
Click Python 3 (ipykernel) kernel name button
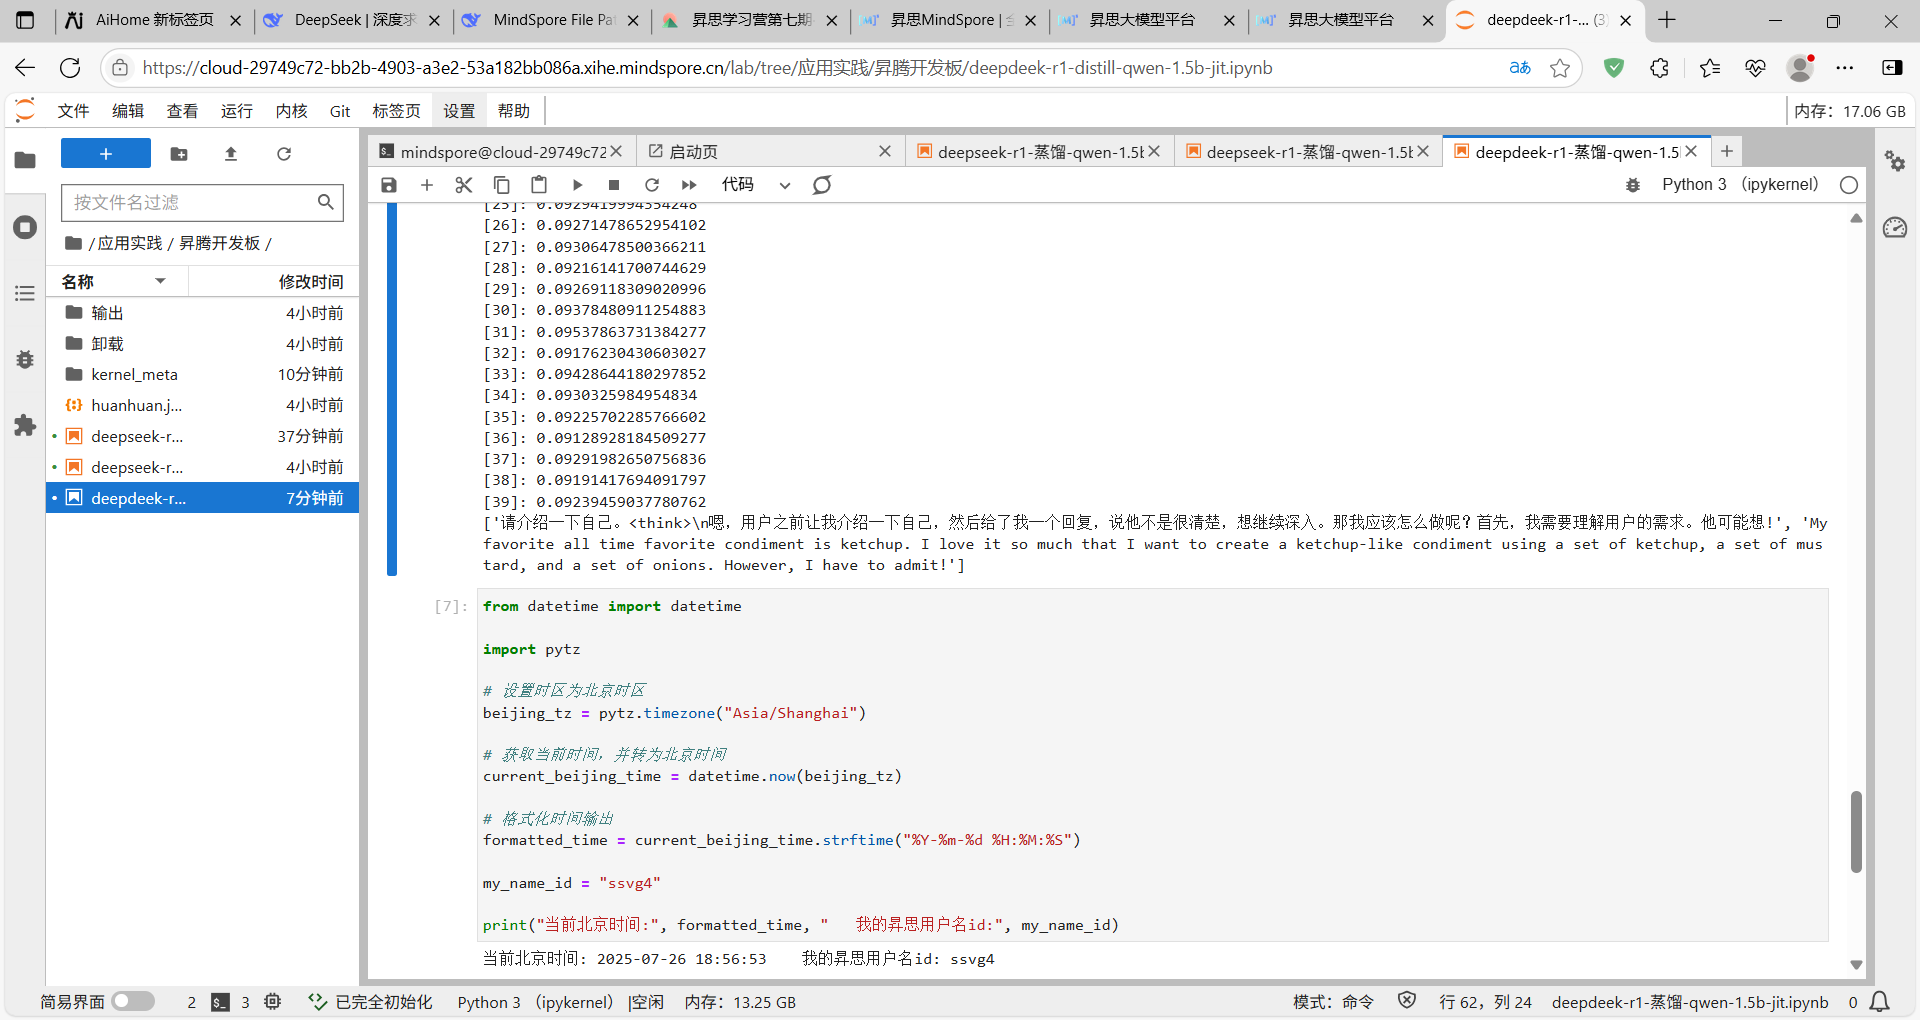click(x=1739, y=185)
